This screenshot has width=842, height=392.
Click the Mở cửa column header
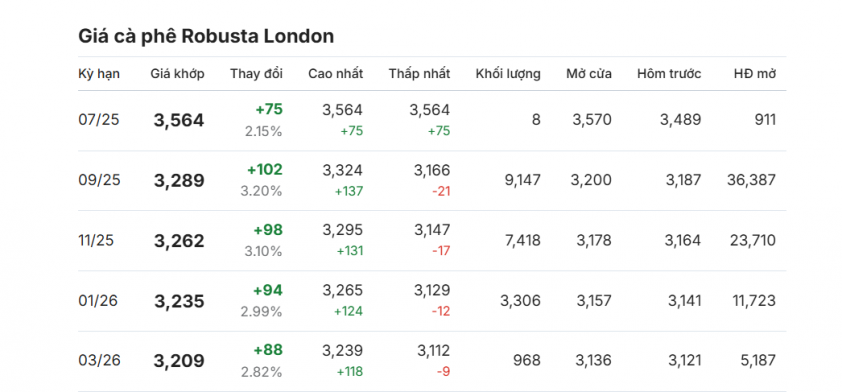pos(589,74)
